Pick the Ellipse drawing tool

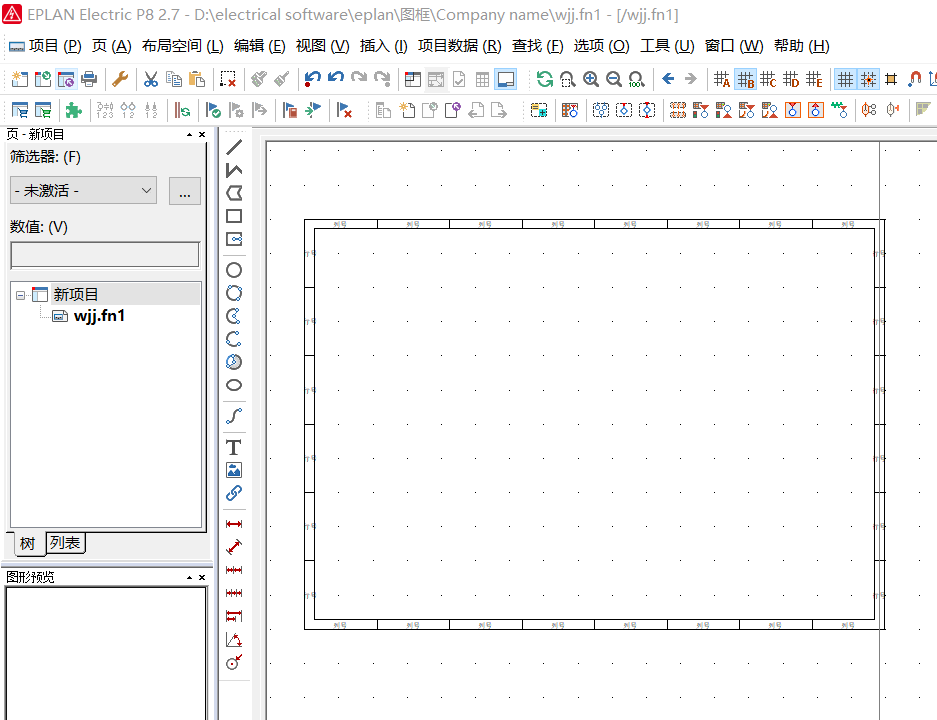click(234, 385)
